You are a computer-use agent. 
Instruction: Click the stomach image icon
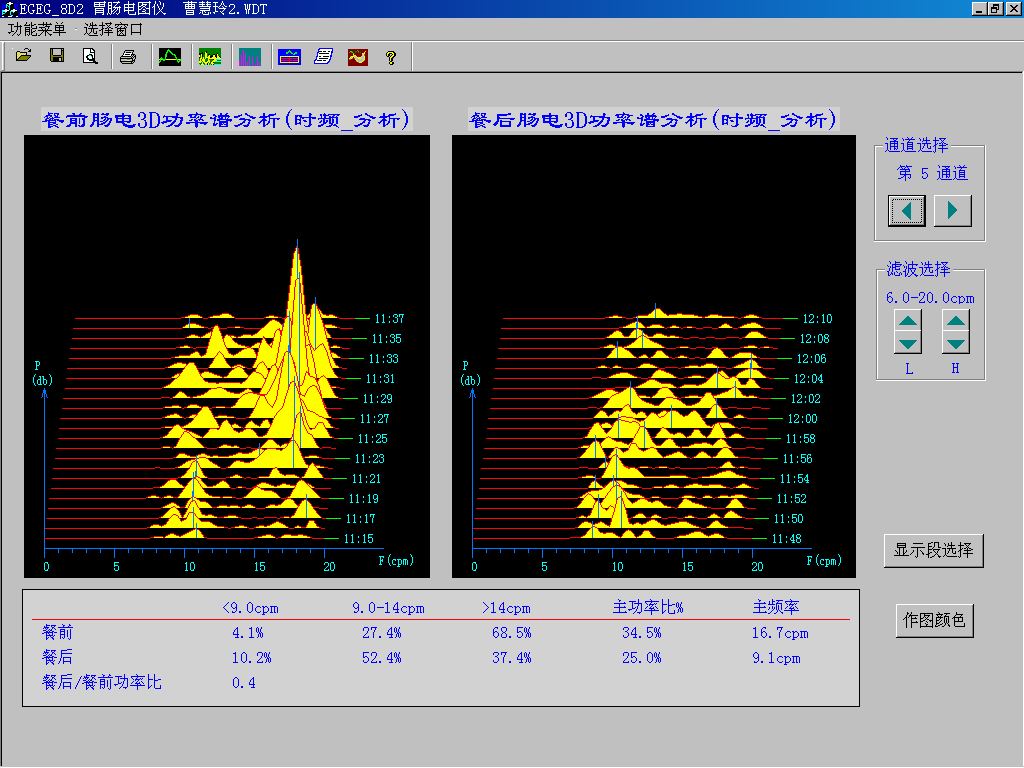pyautogui.click(x=357, y=57)
